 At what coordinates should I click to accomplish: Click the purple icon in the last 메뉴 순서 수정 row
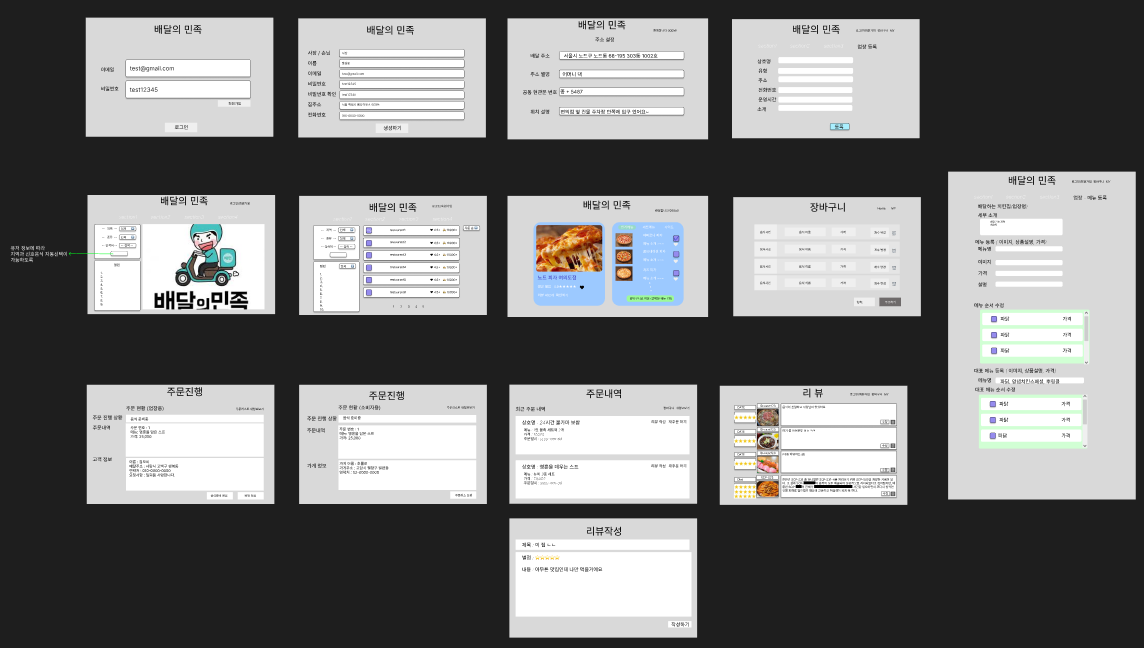click(994, 351)
